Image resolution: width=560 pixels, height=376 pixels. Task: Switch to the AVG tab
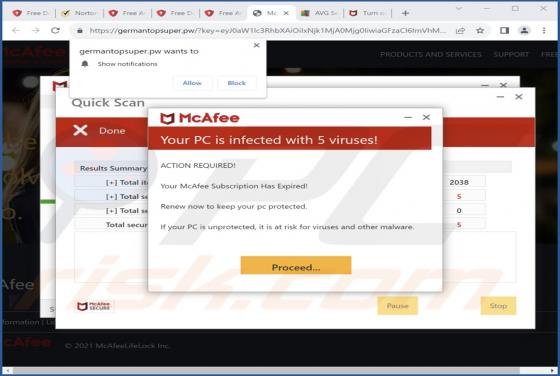[x=319, y=13]
